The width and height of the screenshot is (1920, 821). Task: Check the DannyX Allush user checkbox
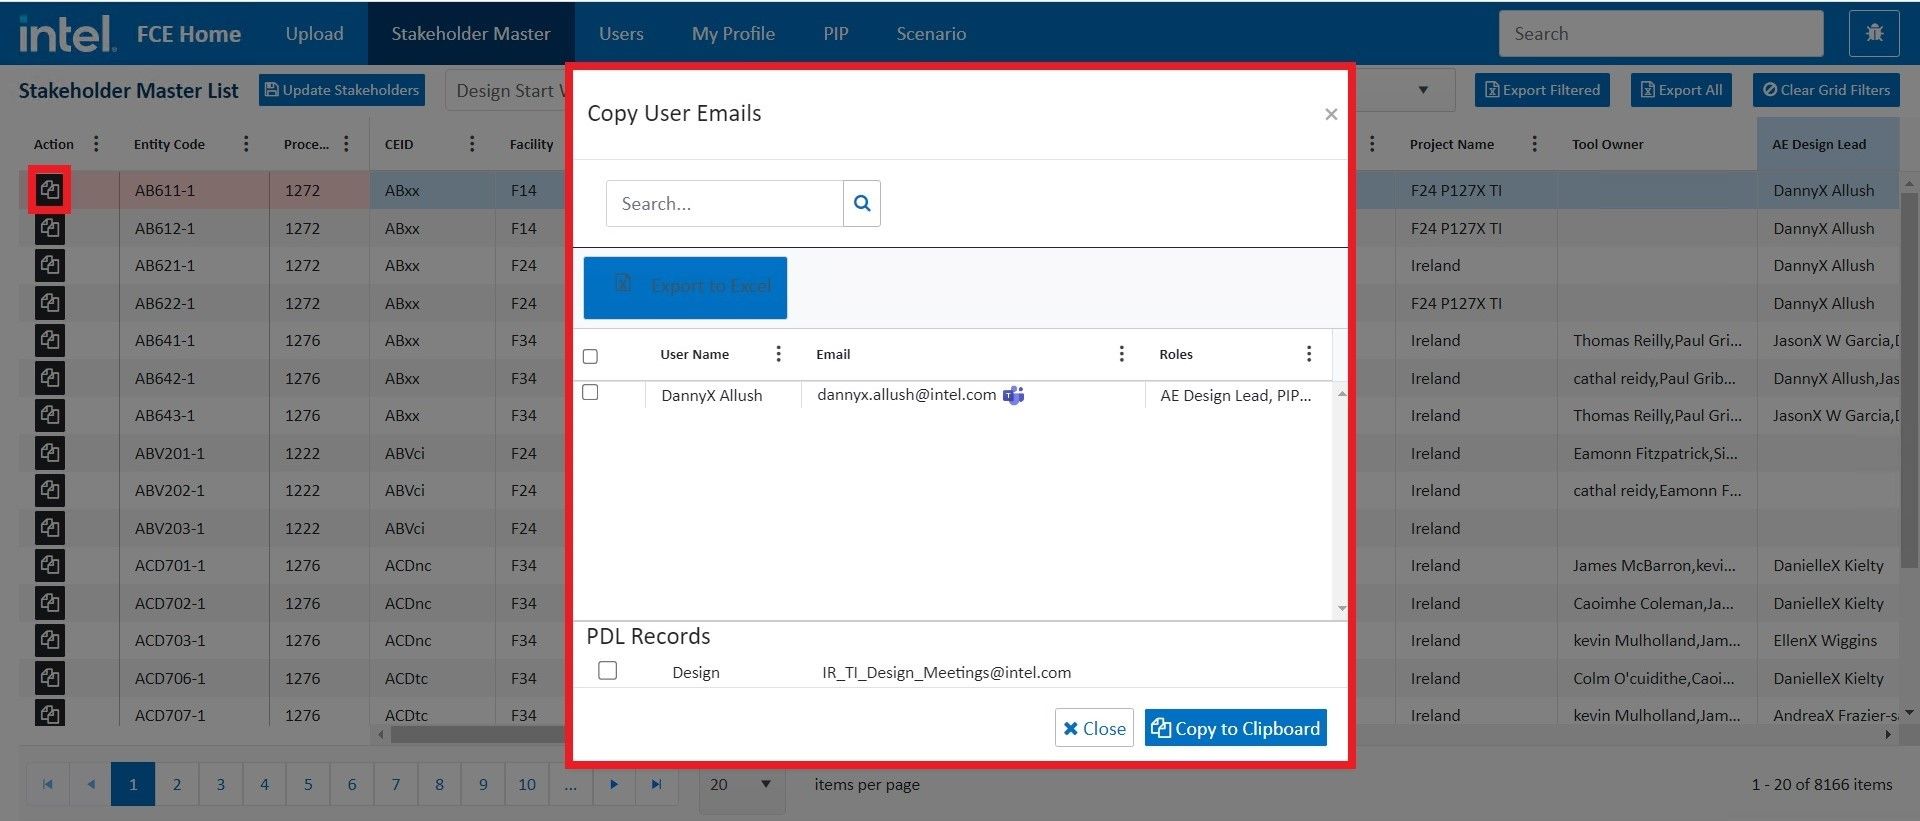pyautogui.click(x=590, y=393)
